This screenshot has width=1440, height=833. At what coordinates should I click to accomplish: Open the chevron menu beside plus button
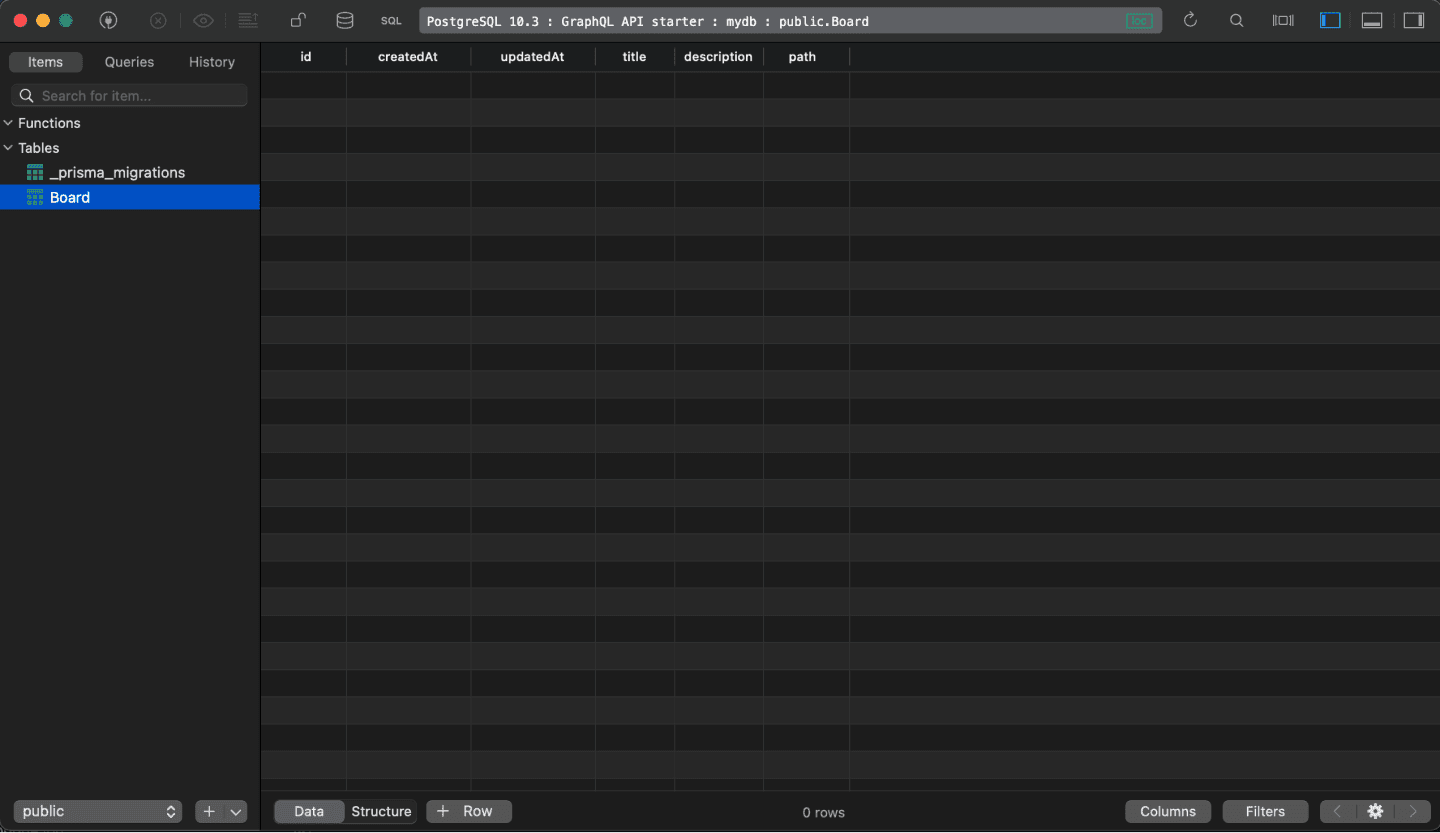[x=236, y=812]
